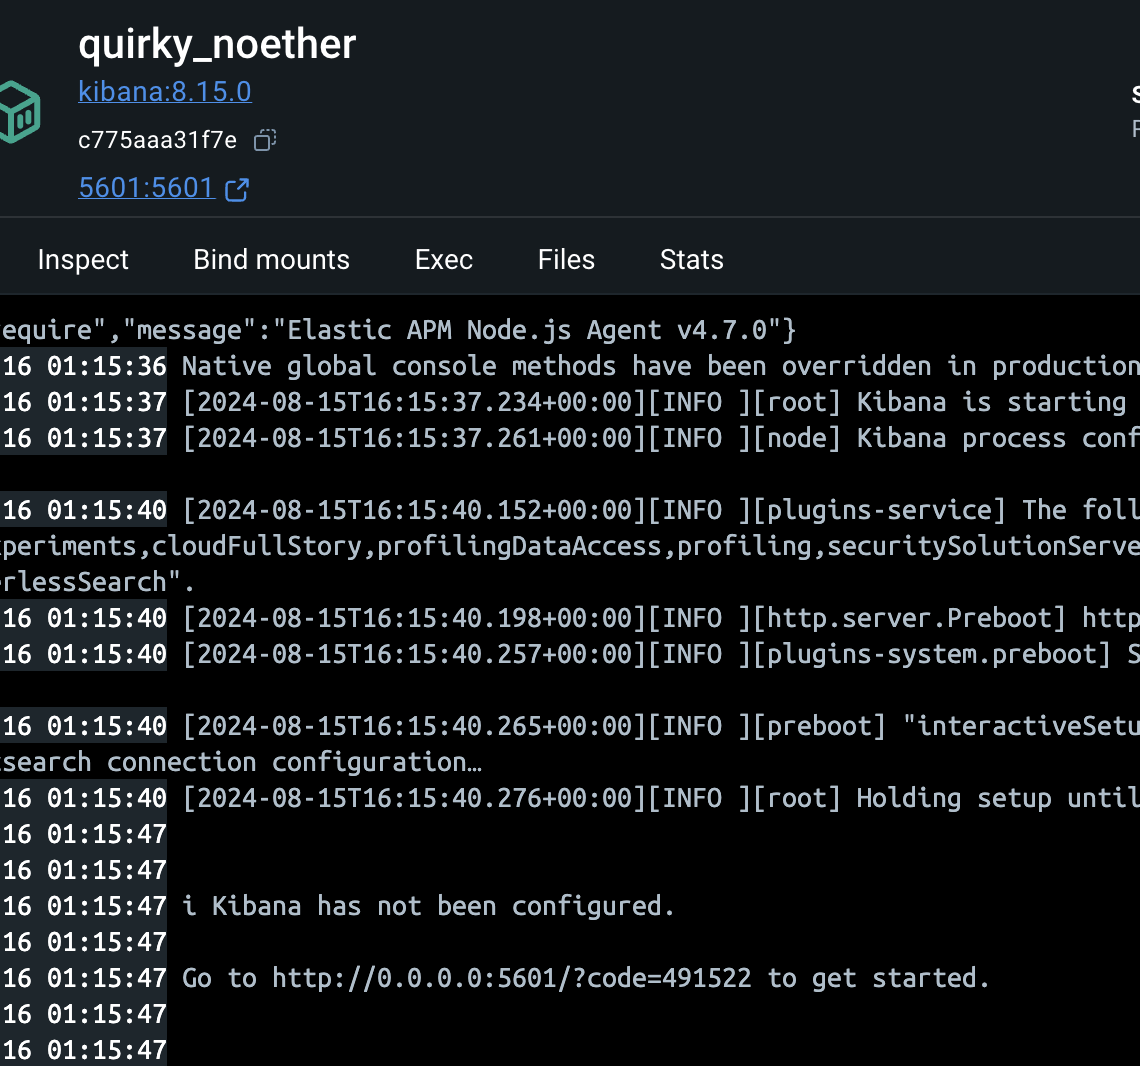Click log line 'Native global console methods'
The width and height of the screenshot is (1140, 1066).
click(660, 366)
